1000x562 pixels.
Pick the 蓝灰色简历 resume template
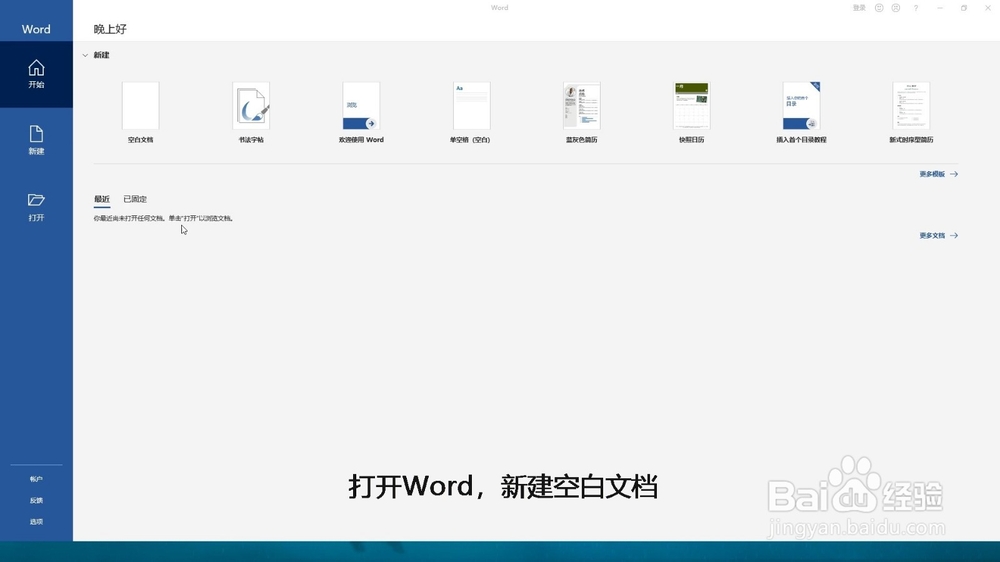coord(582,112)
